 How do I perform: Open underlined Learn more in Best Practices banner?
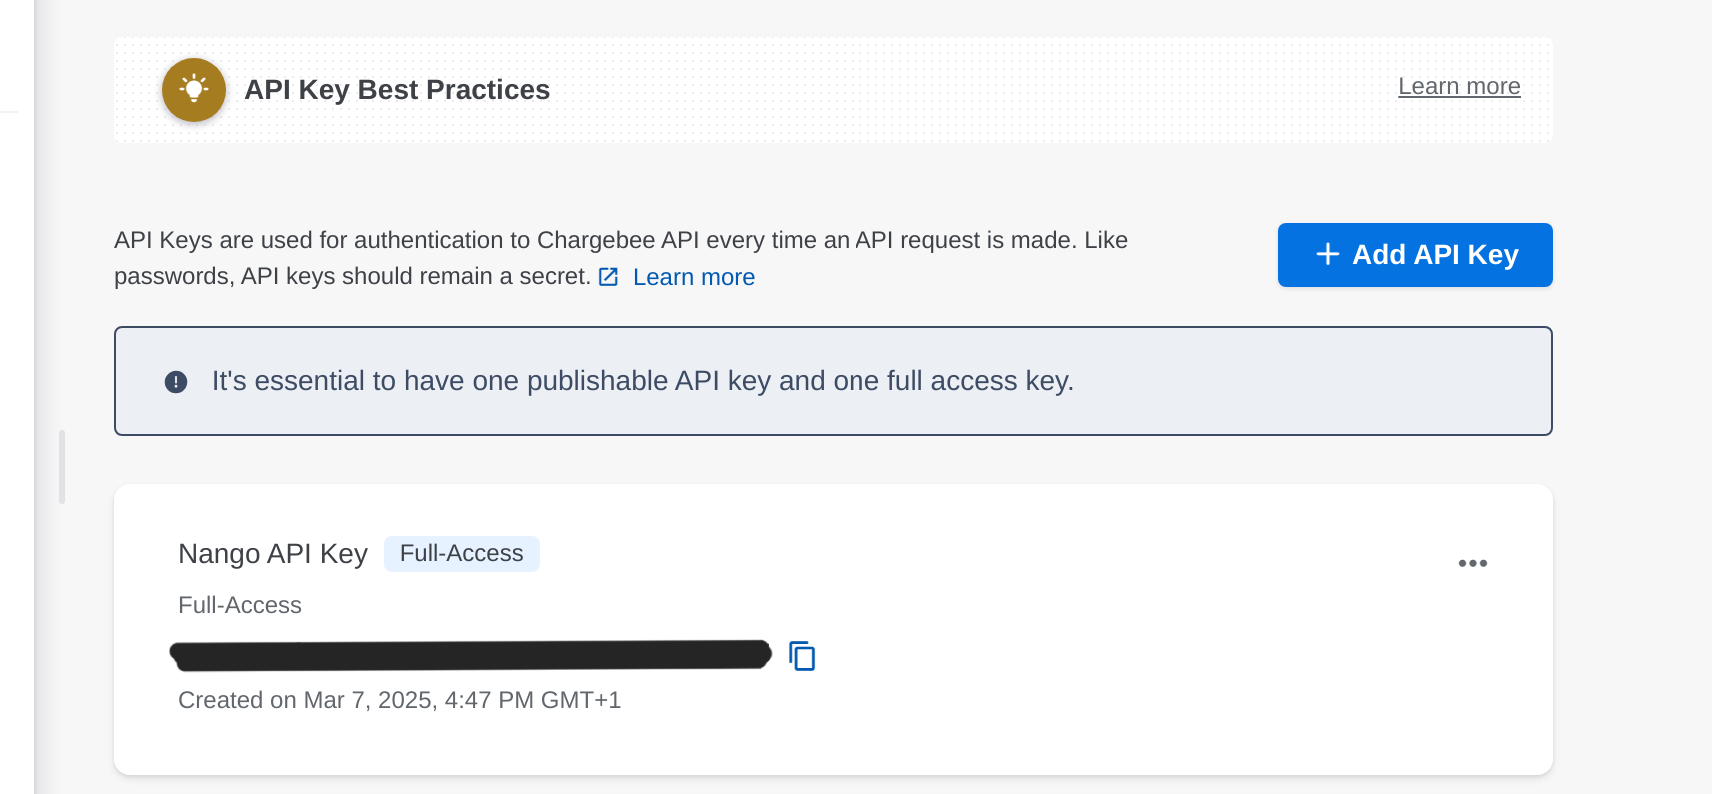(x=1459, y=87)
